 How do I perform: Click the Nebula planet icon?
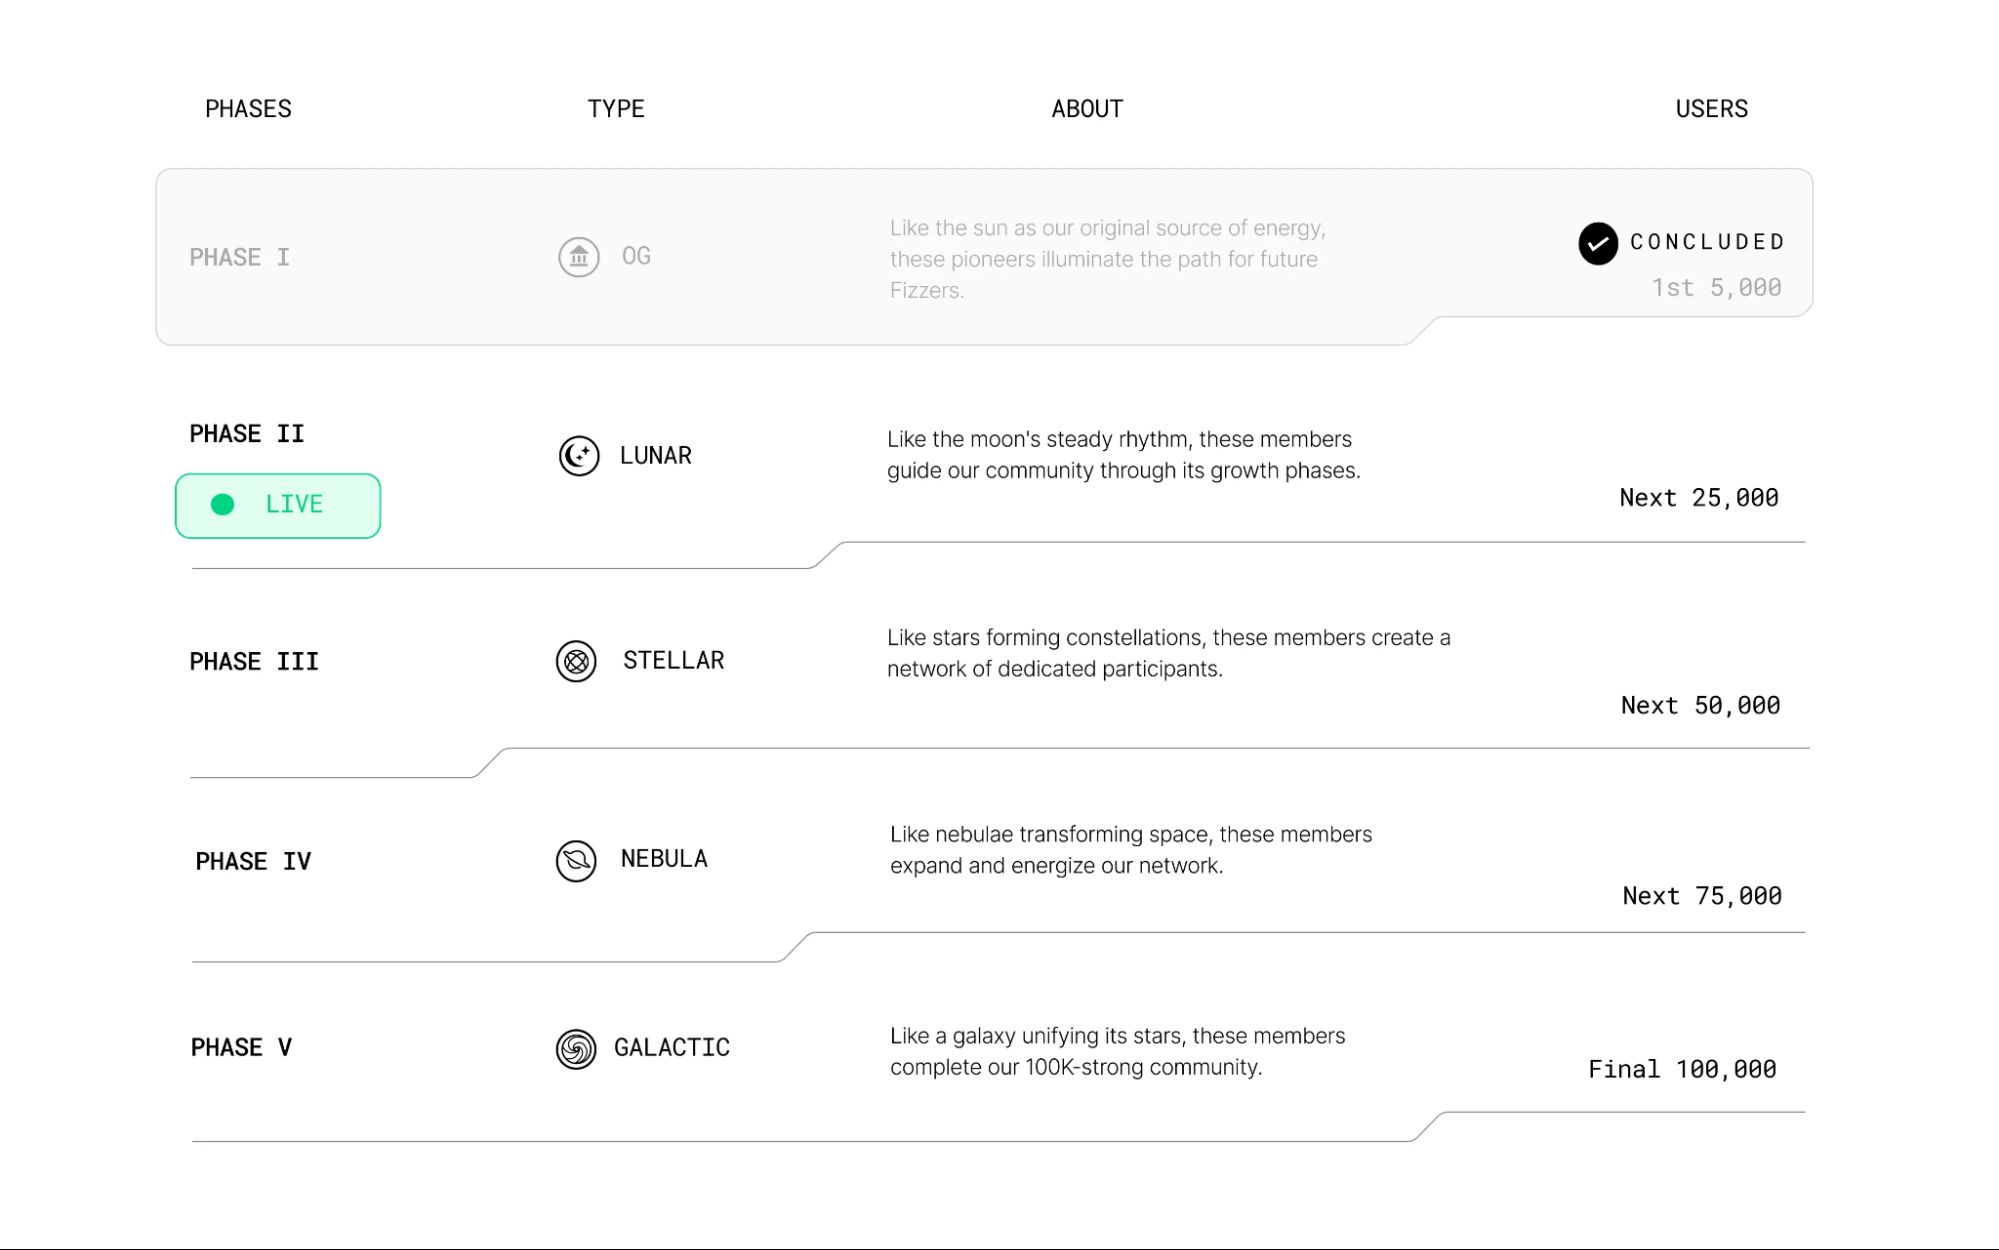pyautogui.click(x=576, y=860)
